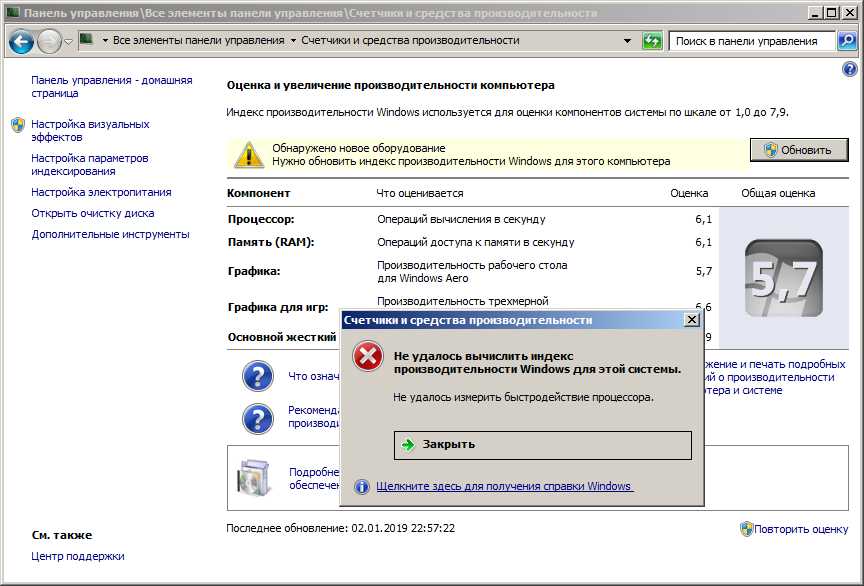The width and height of the screenshot is (864, 586).
Task: Focus the 'Поиск в панели управления' search field
Action: pos(752,41)
